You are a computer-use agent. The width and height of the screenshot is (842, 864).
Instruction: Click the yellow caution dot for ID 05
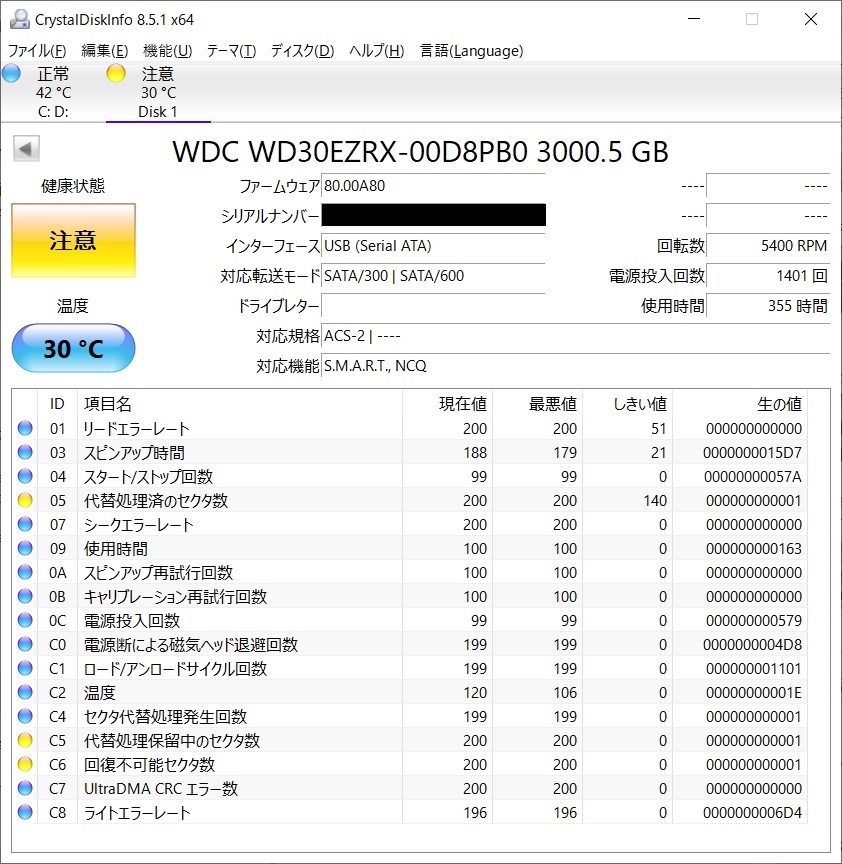tap(25, 500)
